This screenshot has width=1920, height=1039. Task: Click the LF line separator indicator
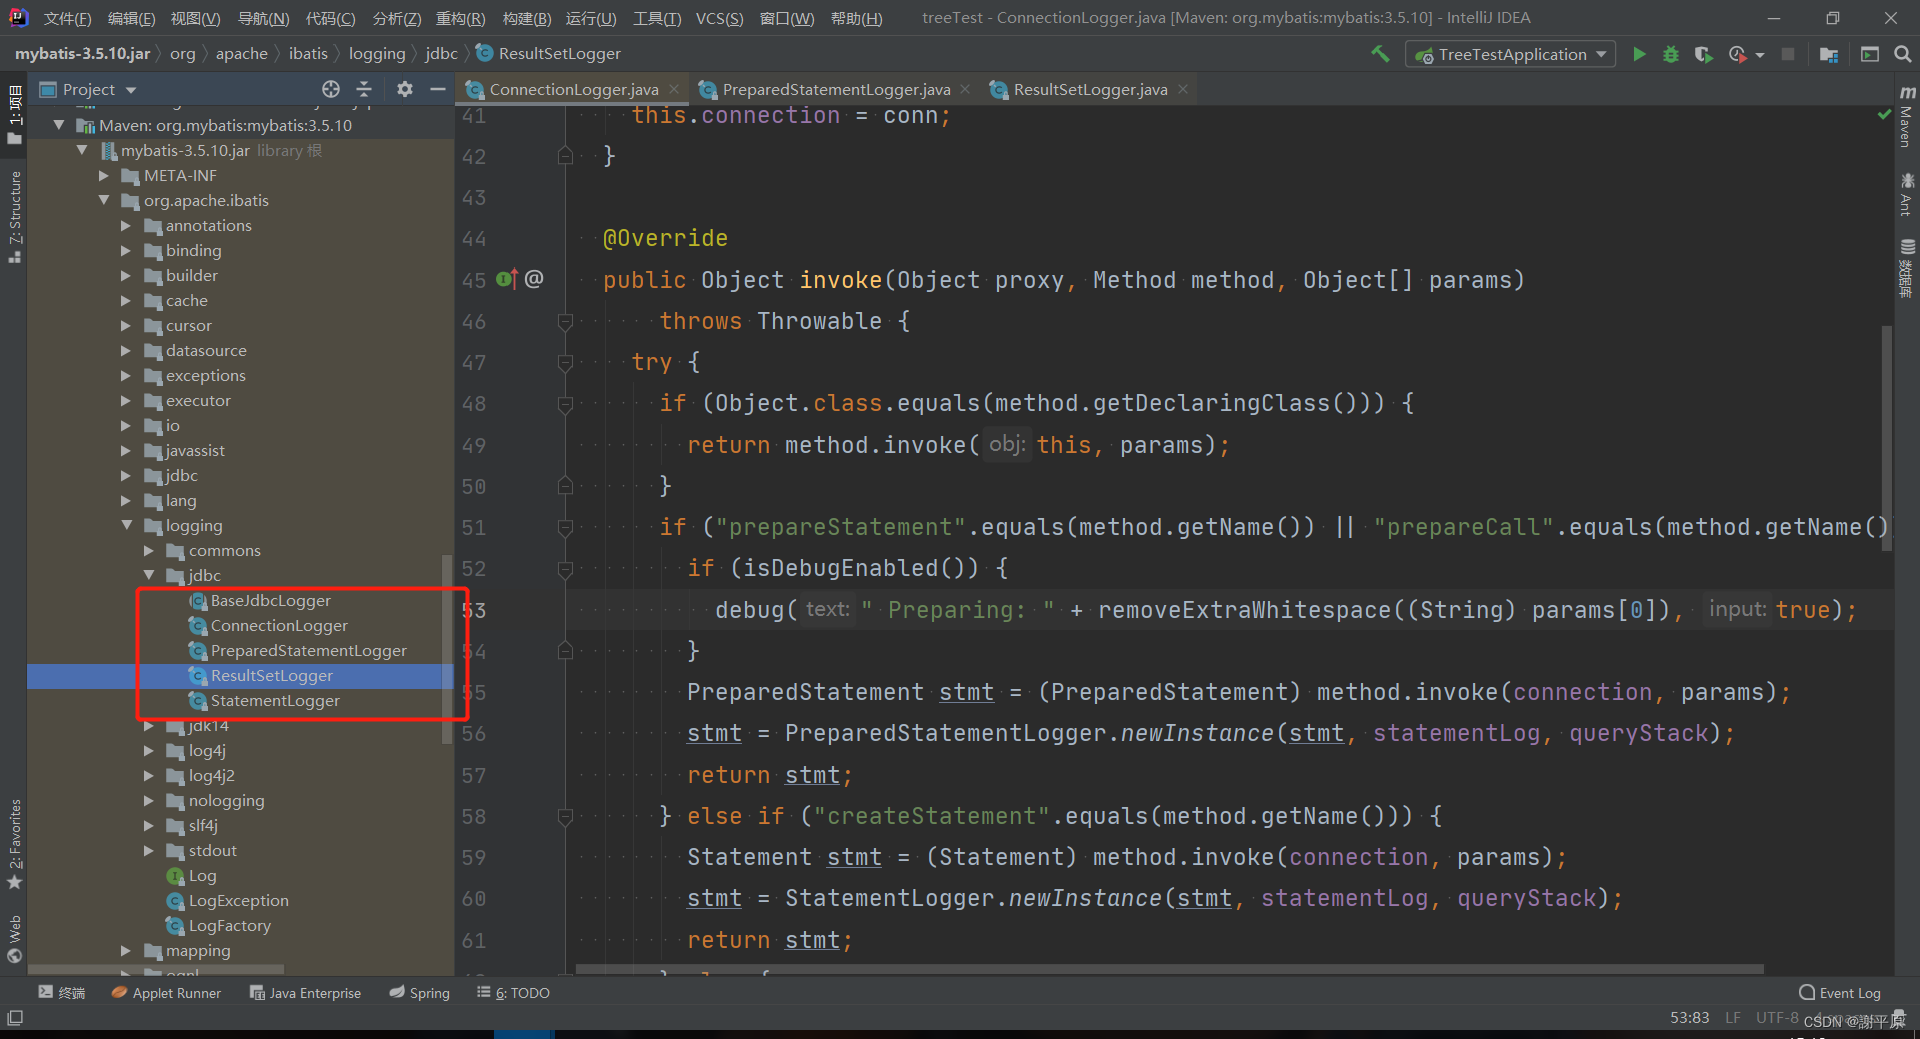(x=1733, y=1017)
